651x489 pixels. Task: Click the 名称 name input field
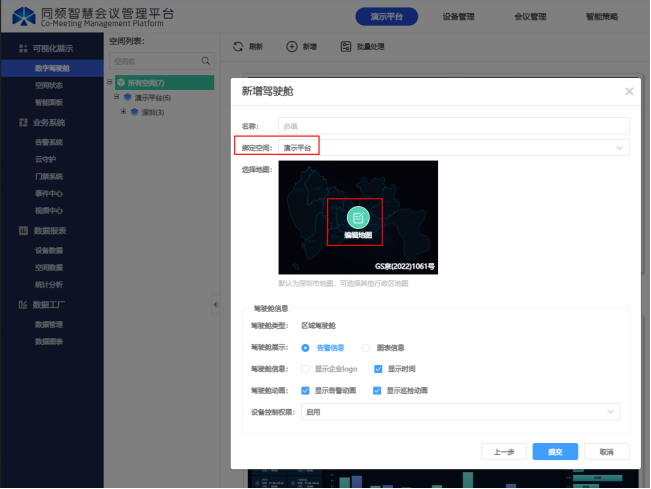453,126
